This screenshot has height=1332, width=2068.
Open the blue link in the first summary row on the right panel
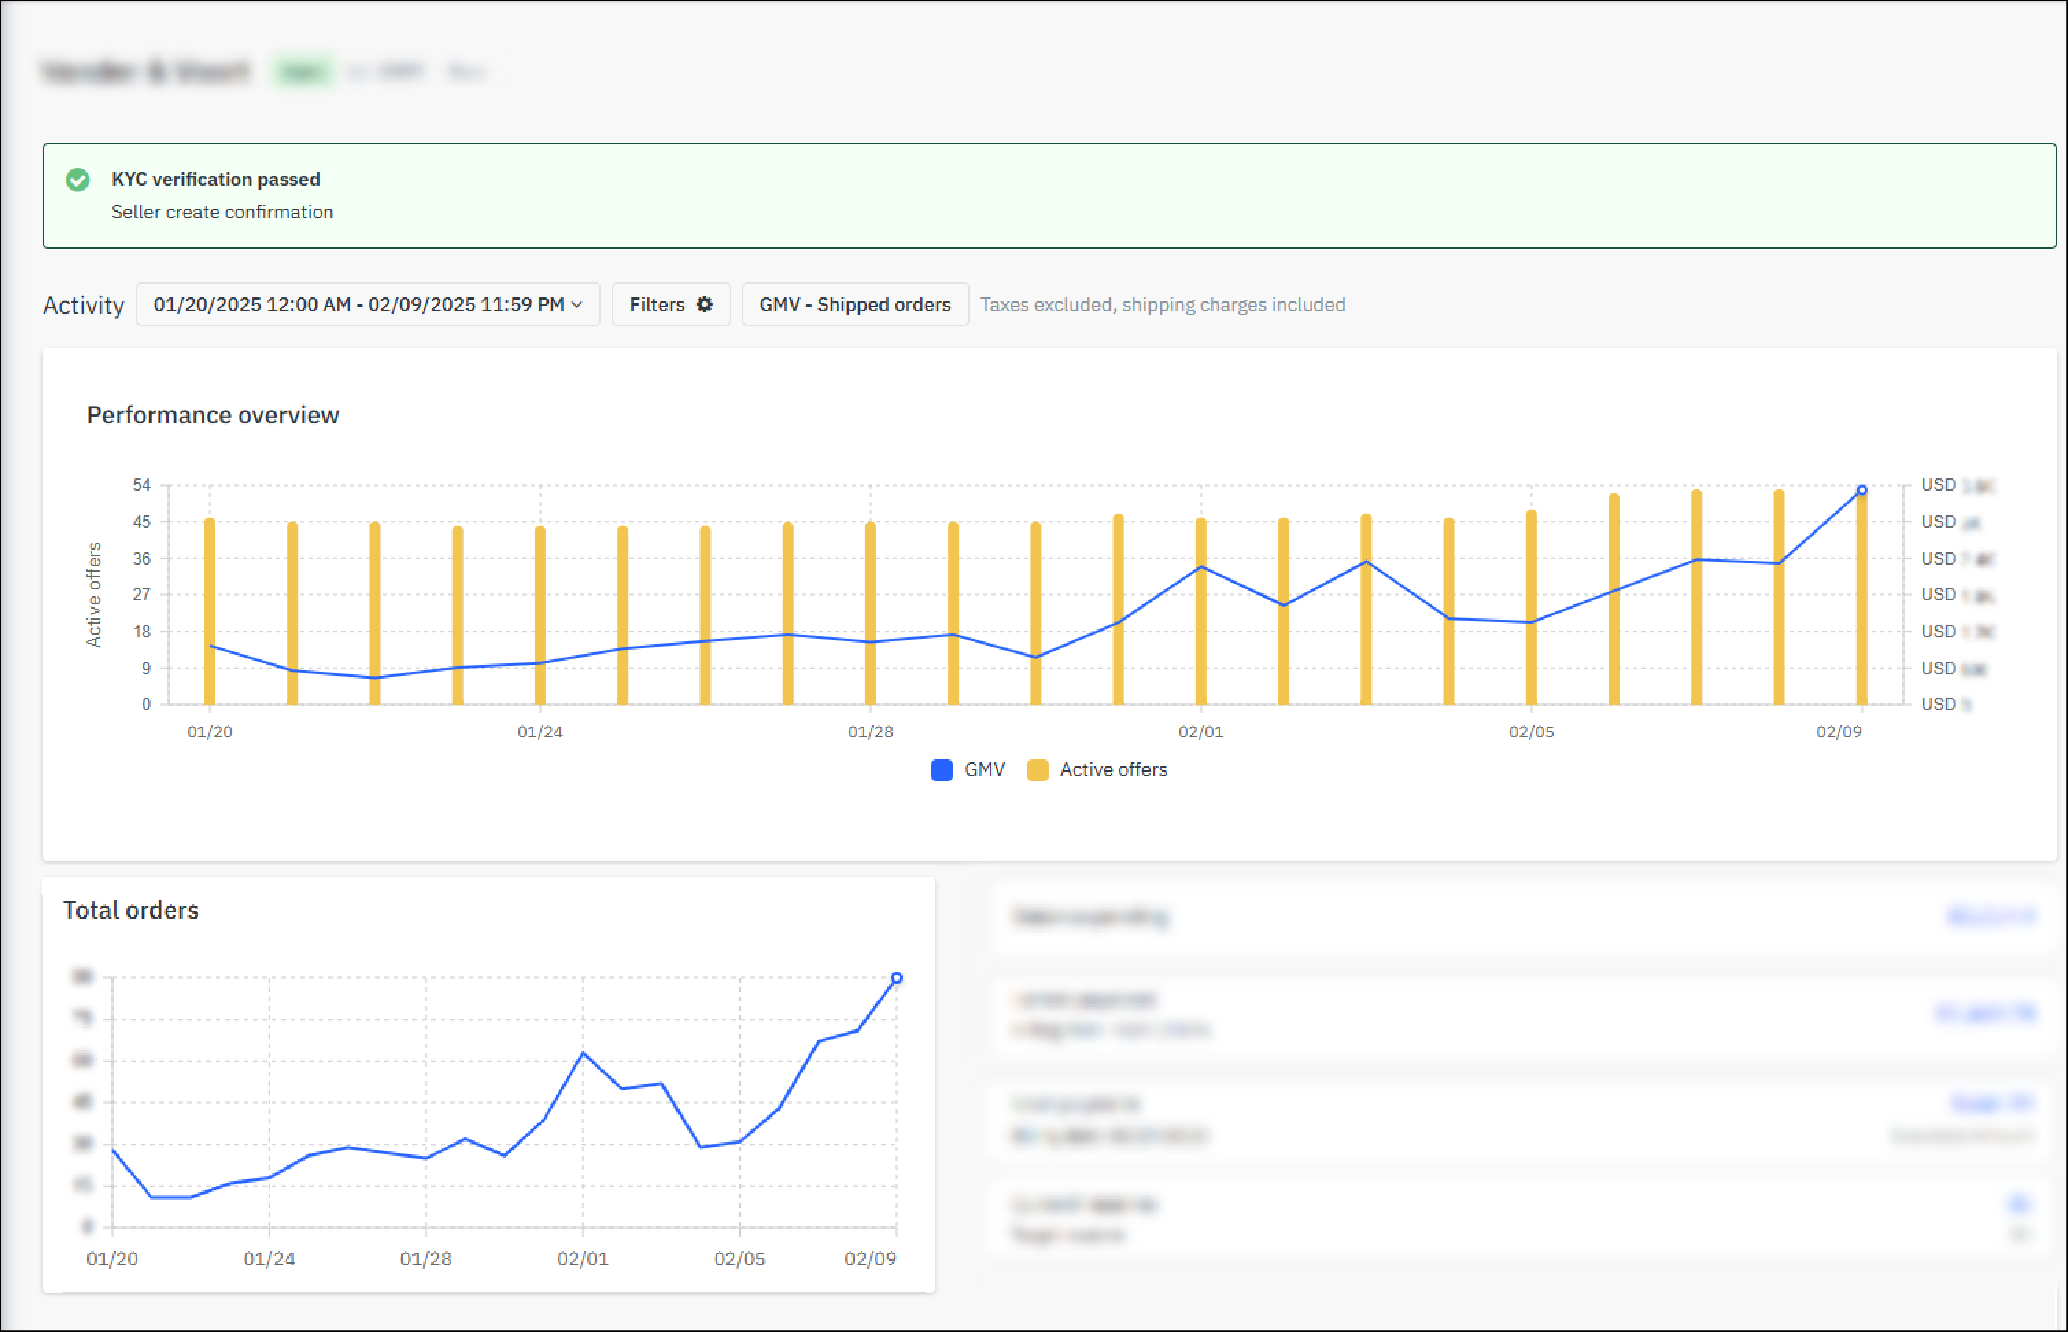pos(1992,915)
